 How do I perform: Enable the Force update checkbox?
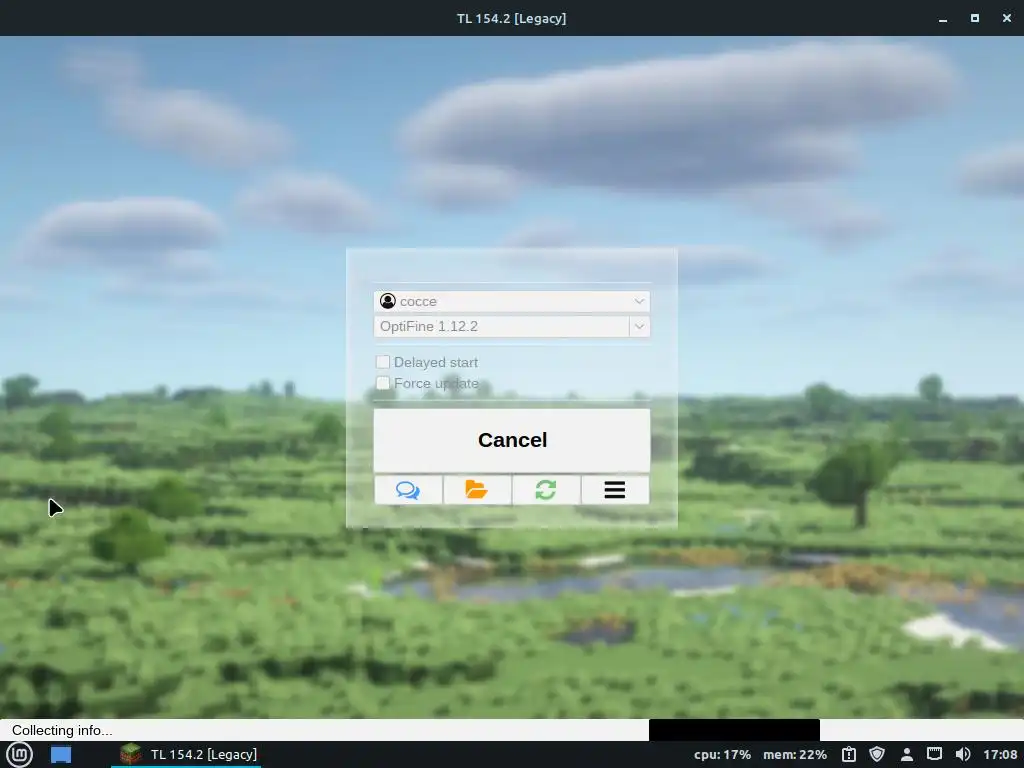383,383
